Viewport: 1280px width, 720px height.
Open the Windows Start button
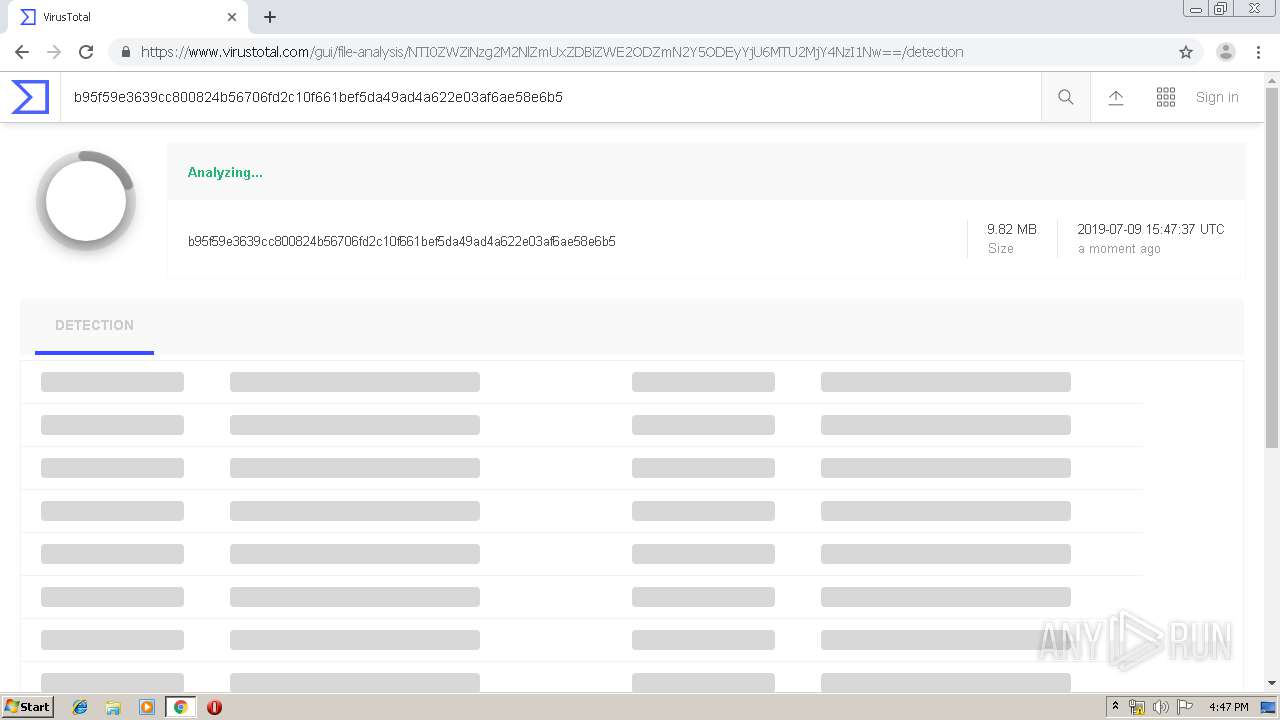tap(27, 707)
